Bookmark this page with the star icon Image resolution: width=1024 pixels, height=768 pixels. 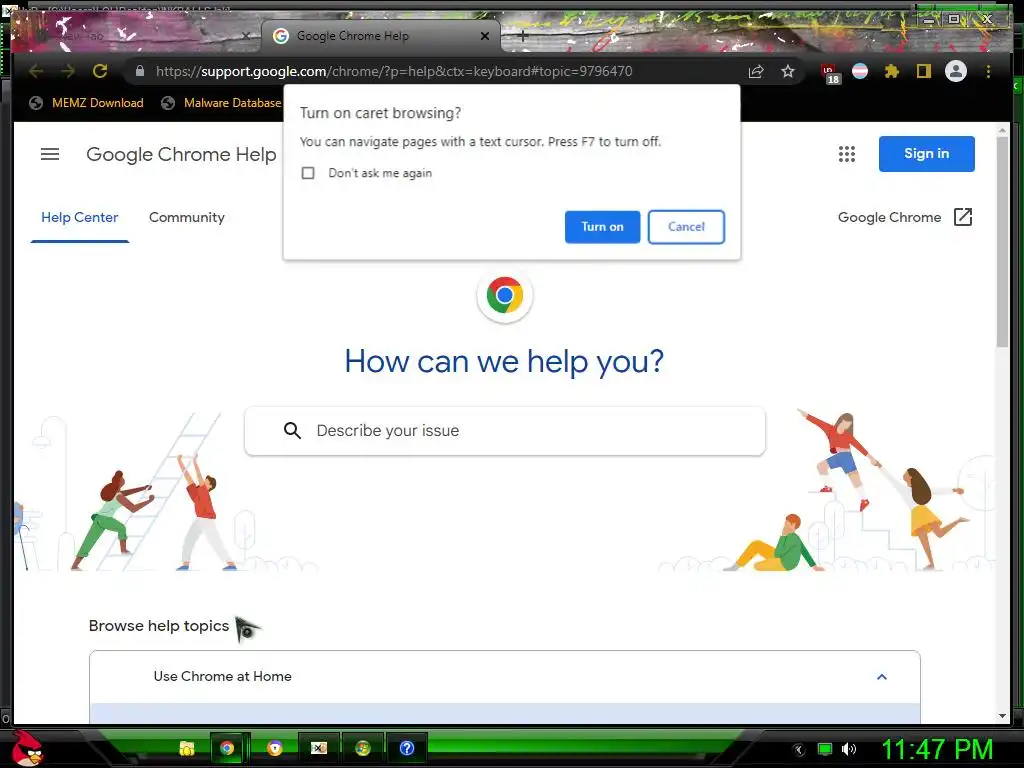788,71
